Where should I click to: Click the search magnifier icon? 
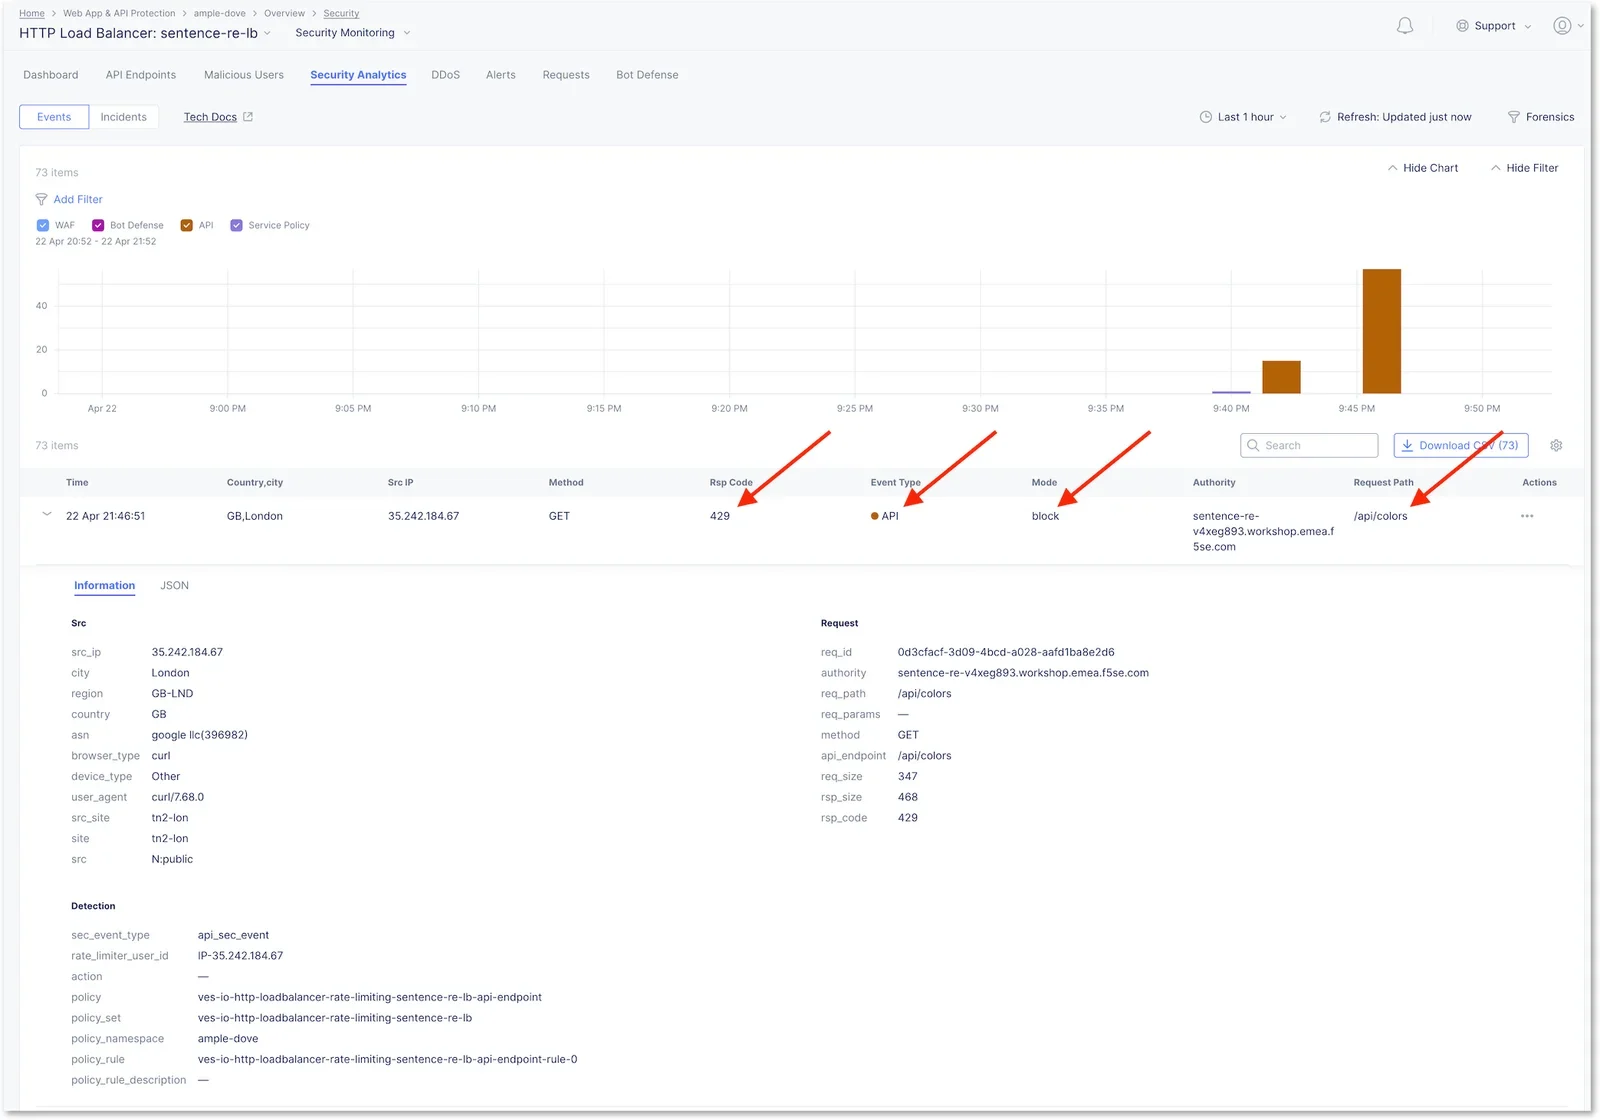pyautogui.click(x=1253, y=446)
